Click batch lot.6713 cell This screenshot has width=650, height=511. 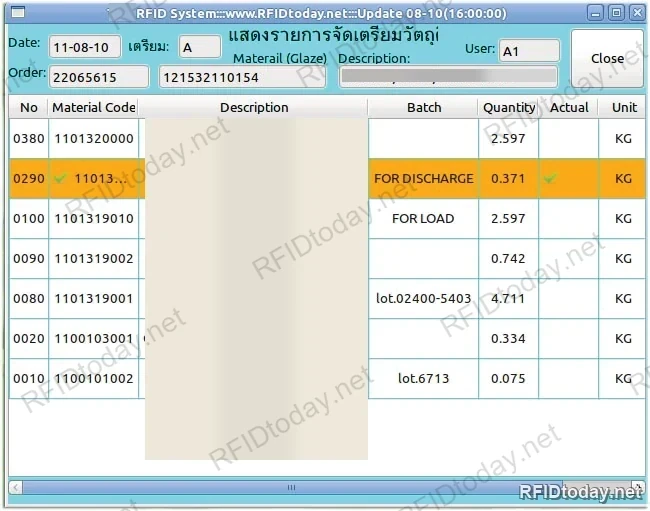tap(423, 378)
